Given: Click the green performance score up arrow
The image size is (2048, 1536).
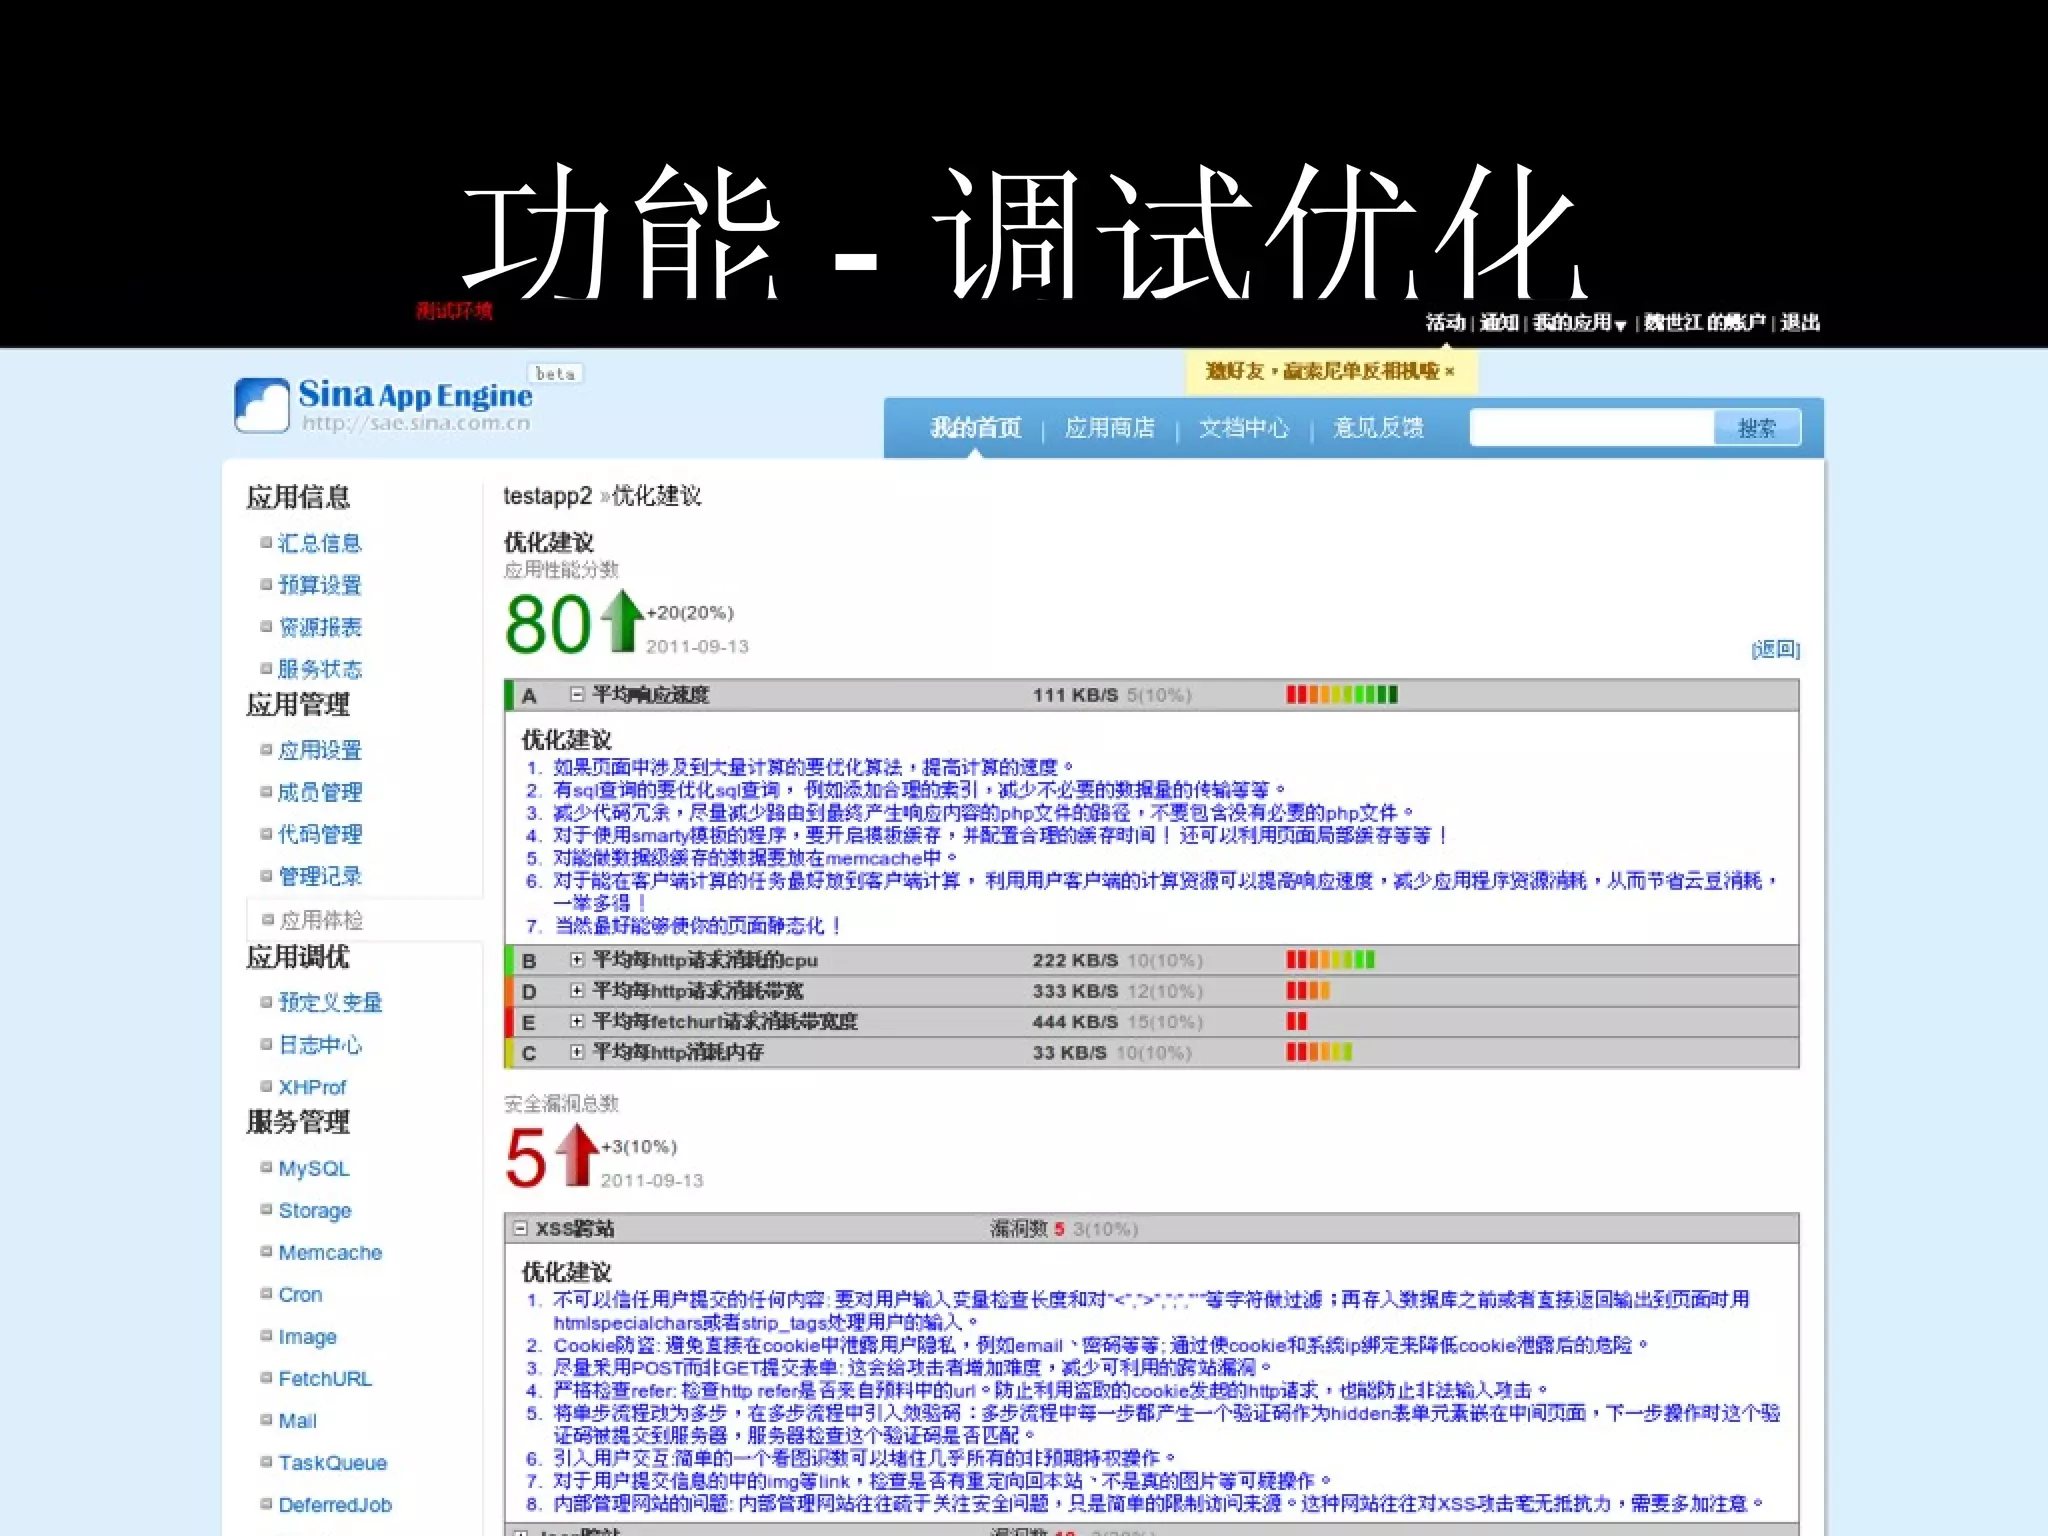Looking at the screenshot, I should (624, 620).
